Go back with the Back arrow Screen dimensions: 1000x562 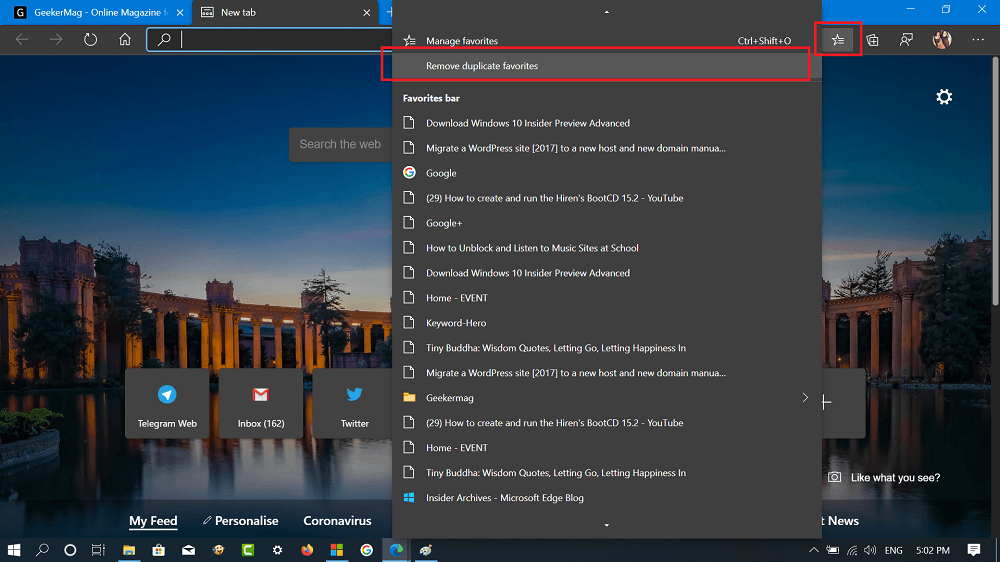click(22, 40)
